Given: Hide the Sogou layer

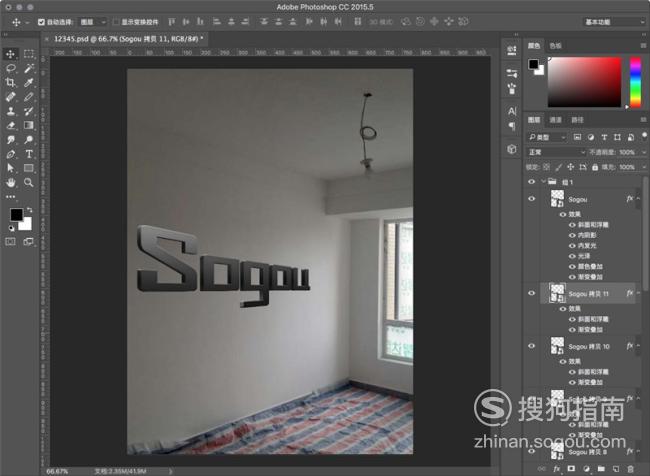Looking at the screenshot, I should pyautogui.click(x=531, y=199).
